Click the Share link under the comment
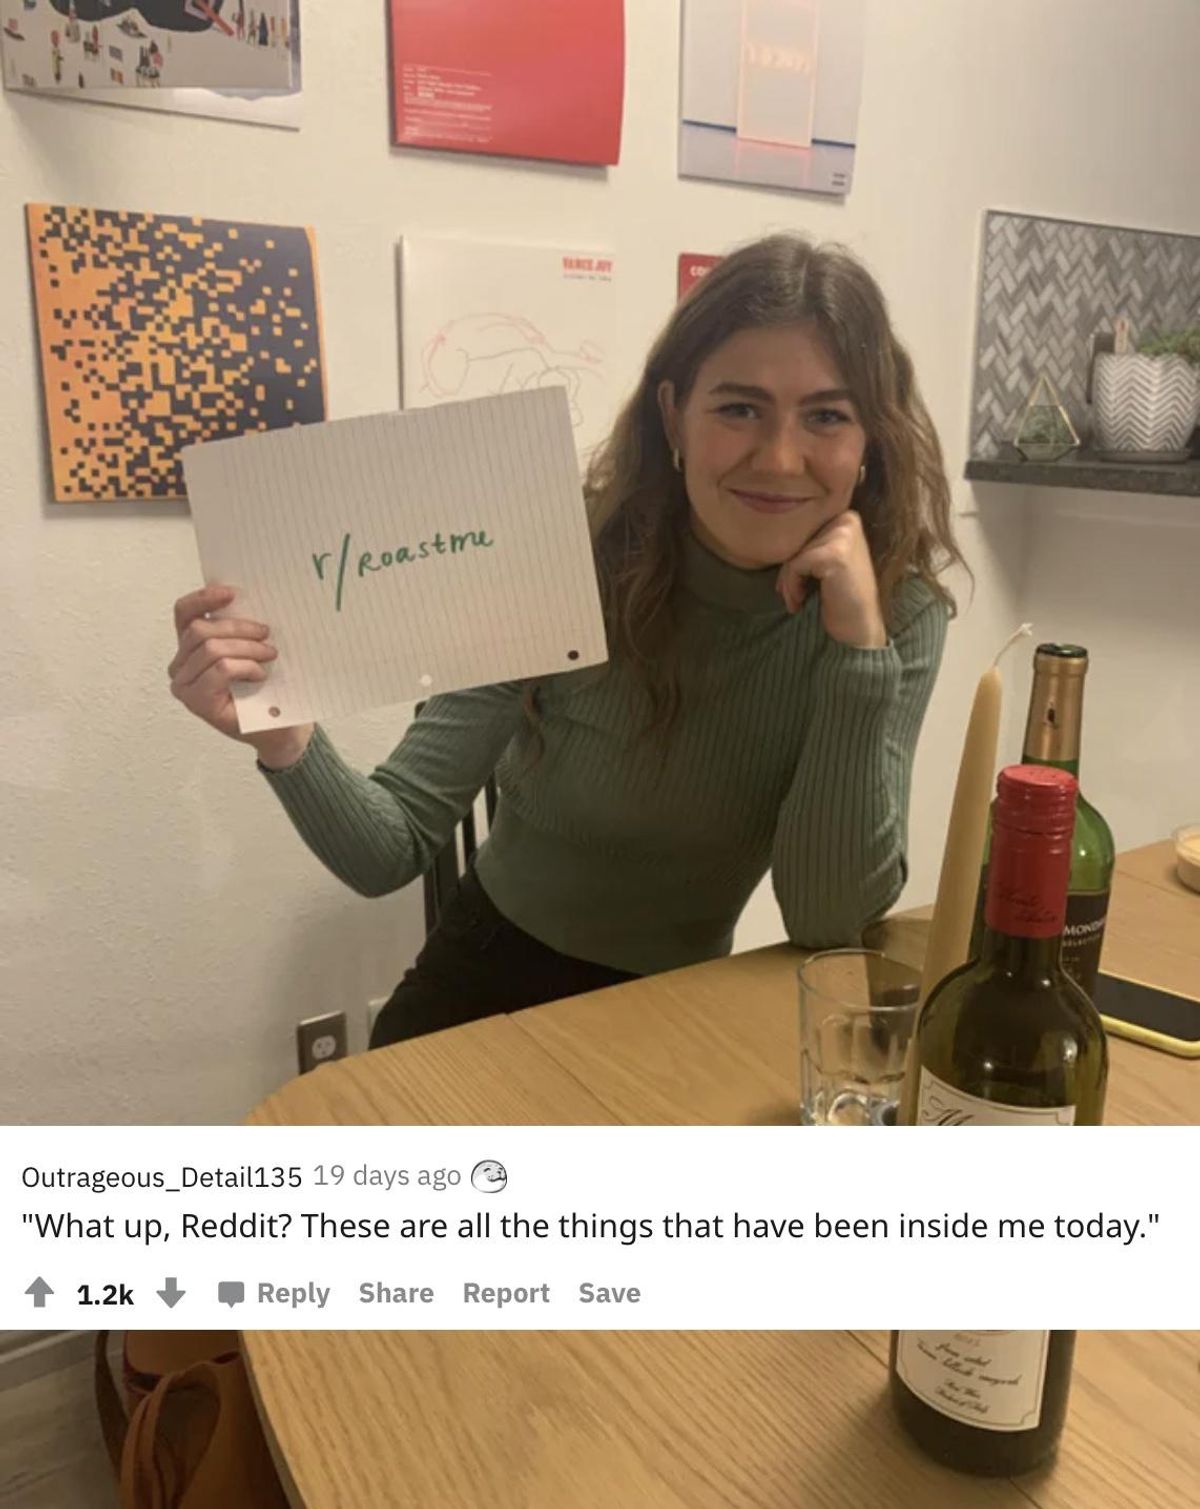This screenshot has height=1509, width=1200. [x=396, y=1293]
